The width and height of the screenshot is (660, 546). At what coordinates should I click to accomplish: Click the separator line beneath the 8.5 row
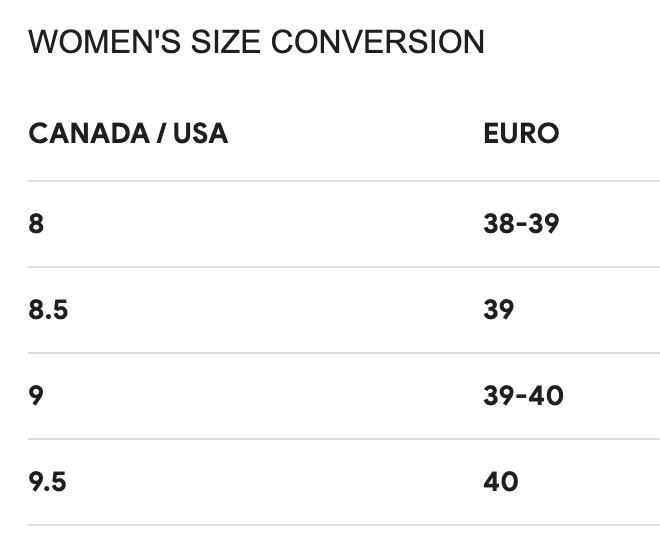click(343, 353)
